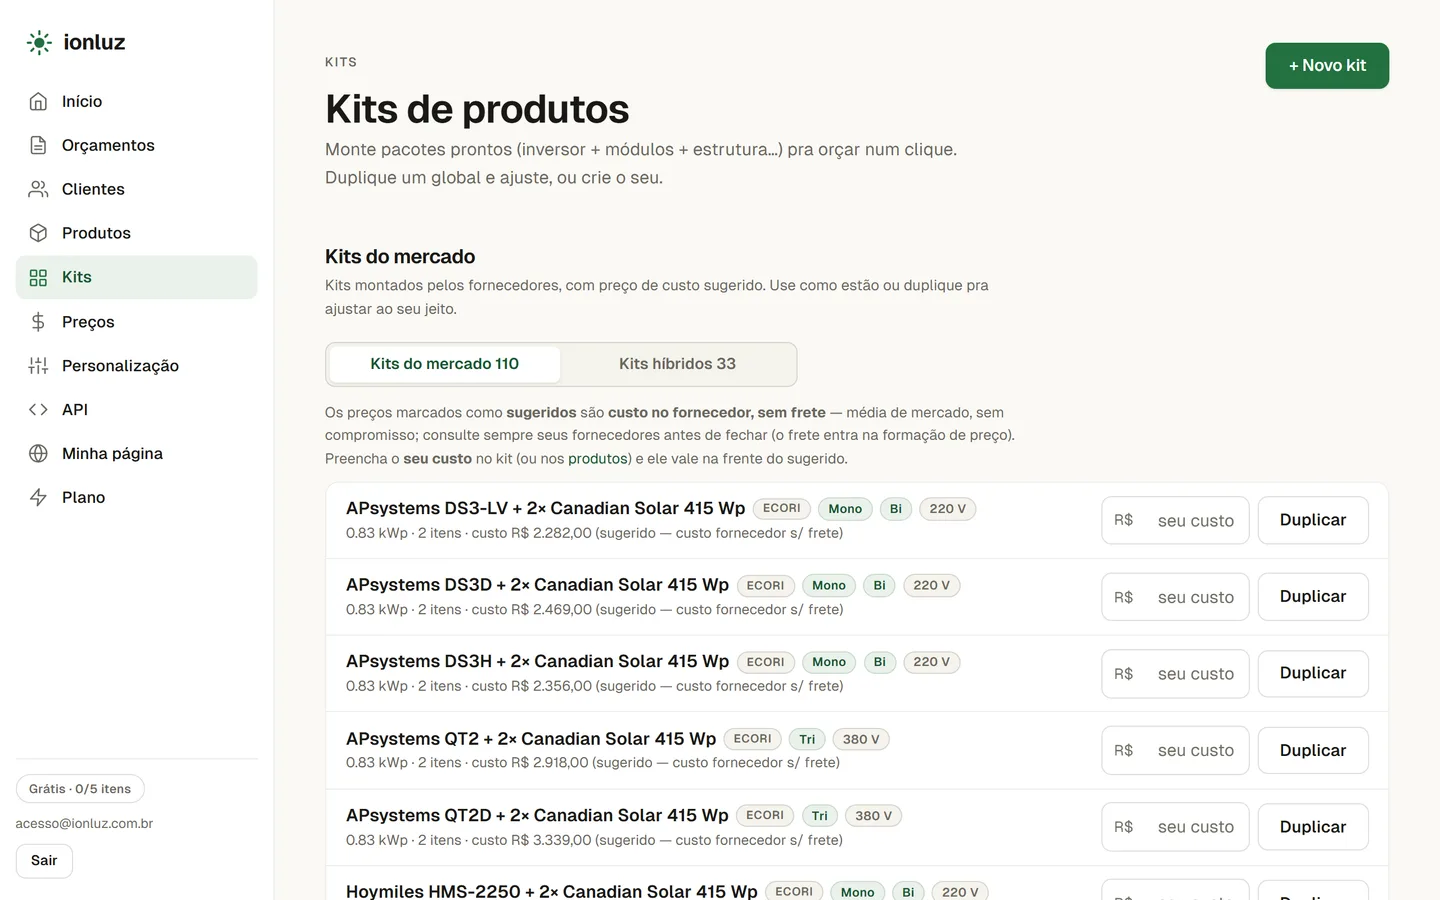Open Personalização settings page
This screenshot has height=900, width=1440.
click(x=136, y=366)
